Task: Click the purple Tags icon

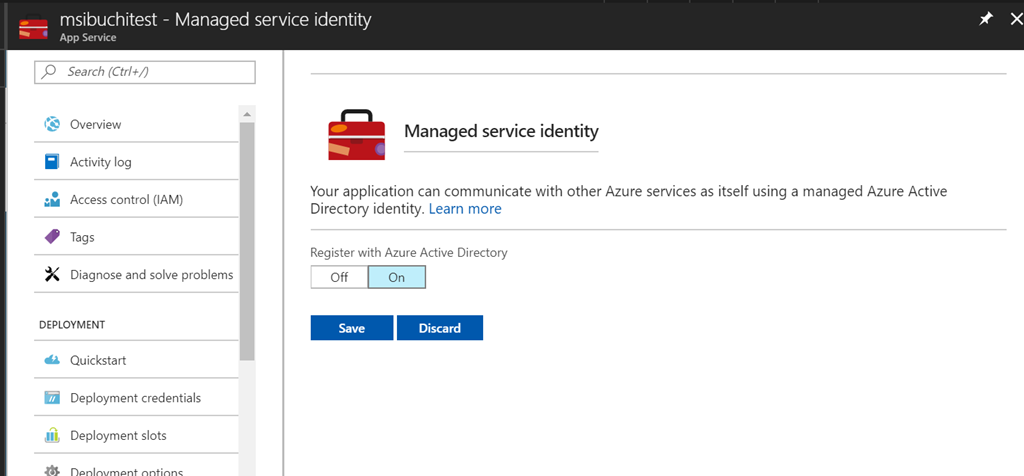Action: (52, 237)
